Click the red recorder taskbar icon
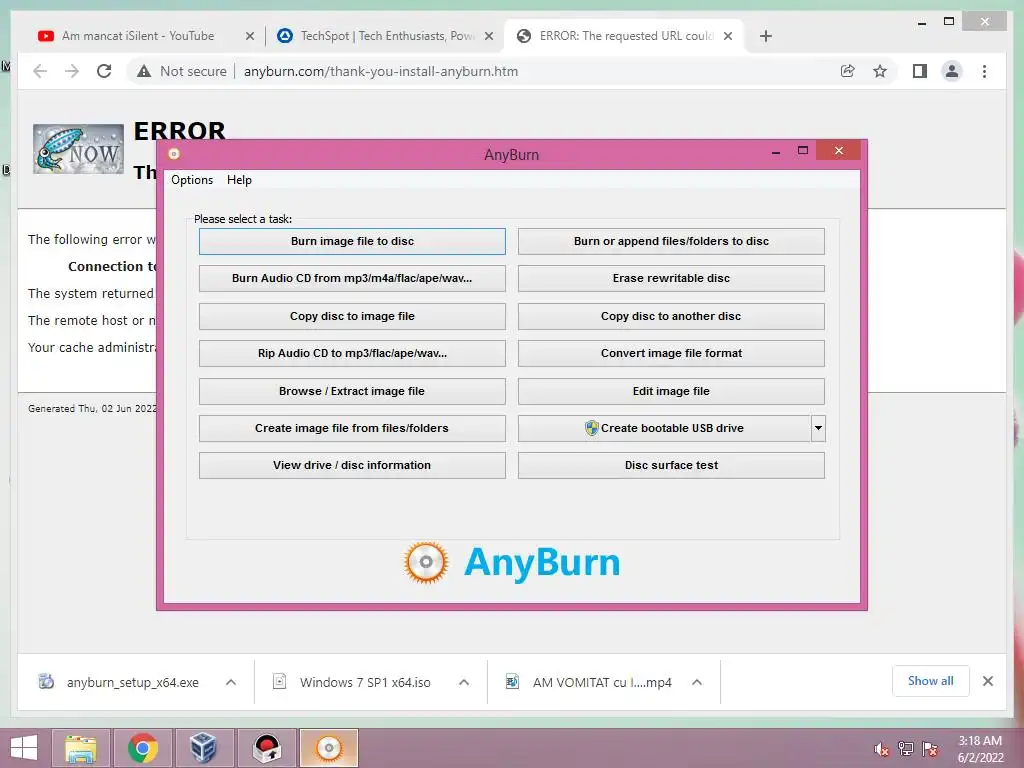Viewport: 1024px width, 768px height. coord(266,748)
